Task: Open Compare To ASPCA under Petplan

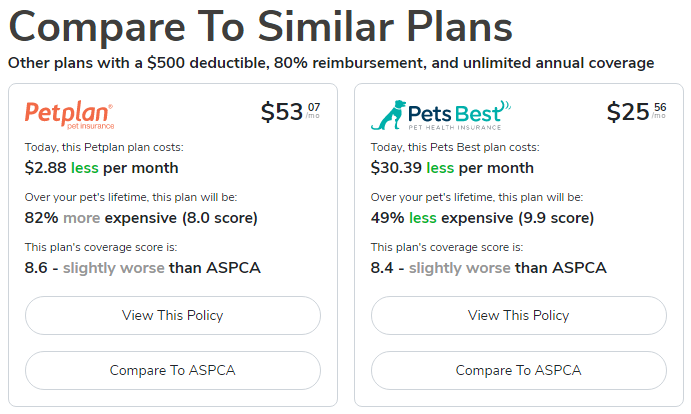Action: click(172, 370)
